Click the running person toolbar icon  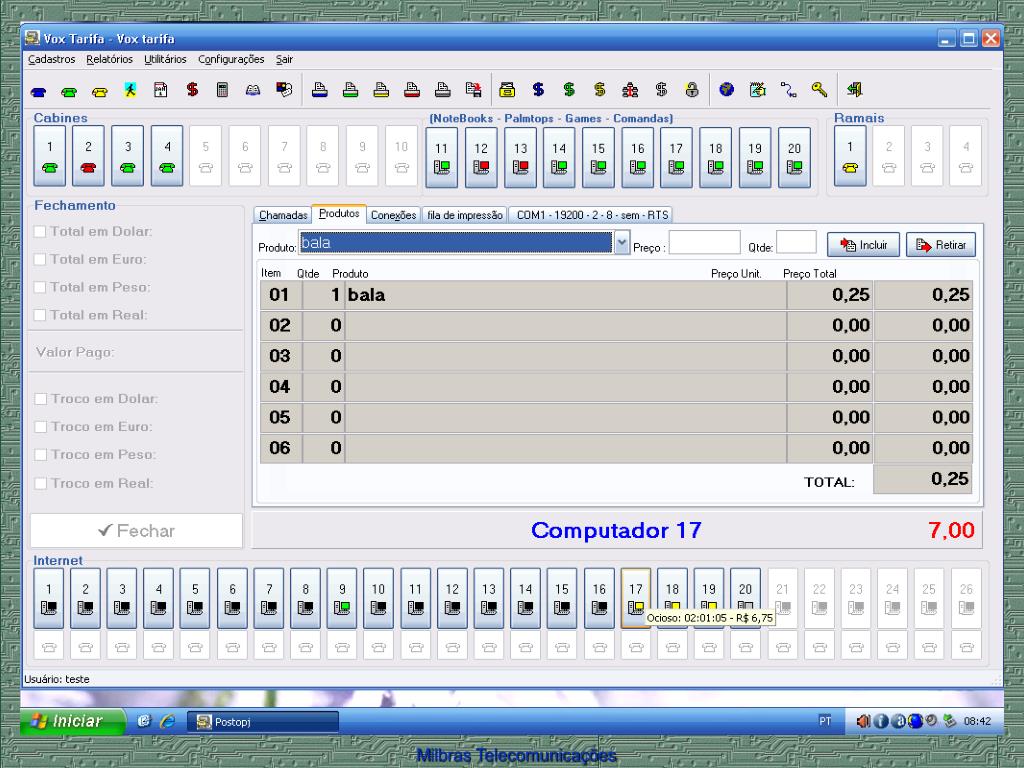[130, 90]
